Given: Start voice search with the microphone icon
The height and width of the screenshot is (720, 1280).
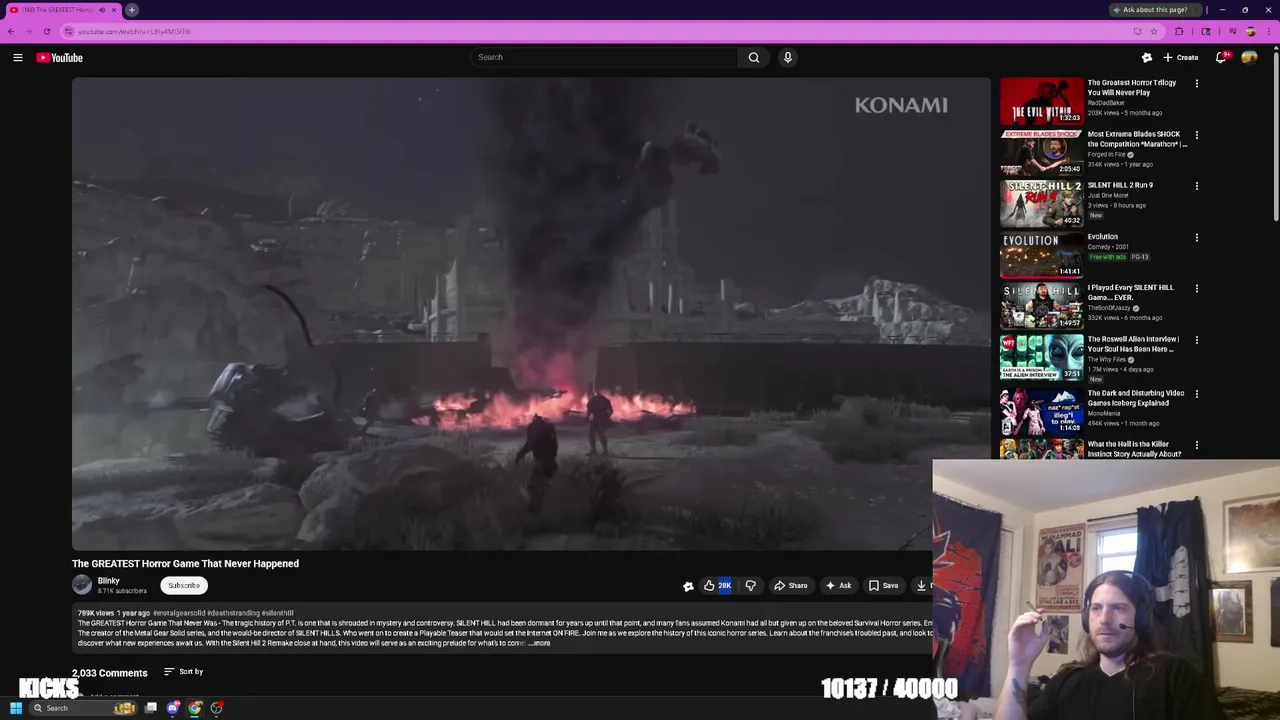Looking at the screenshot, I should pyautogui.click(x=788, y=57).
